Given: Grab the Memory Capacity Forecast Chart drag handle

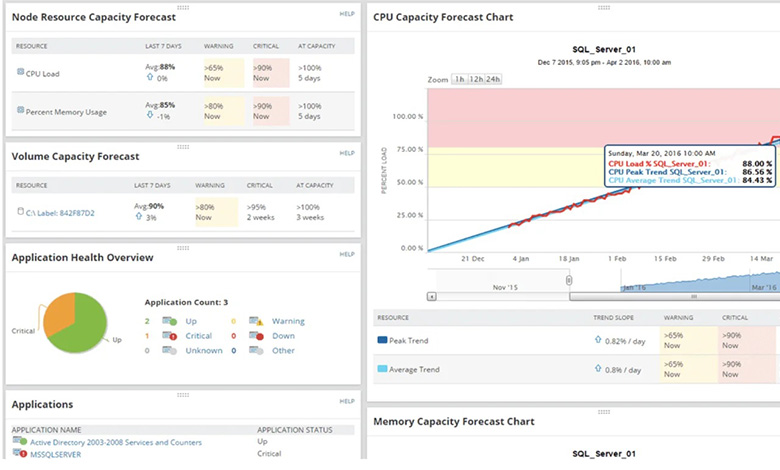Looking at the screenshot, I should point(604,412).
